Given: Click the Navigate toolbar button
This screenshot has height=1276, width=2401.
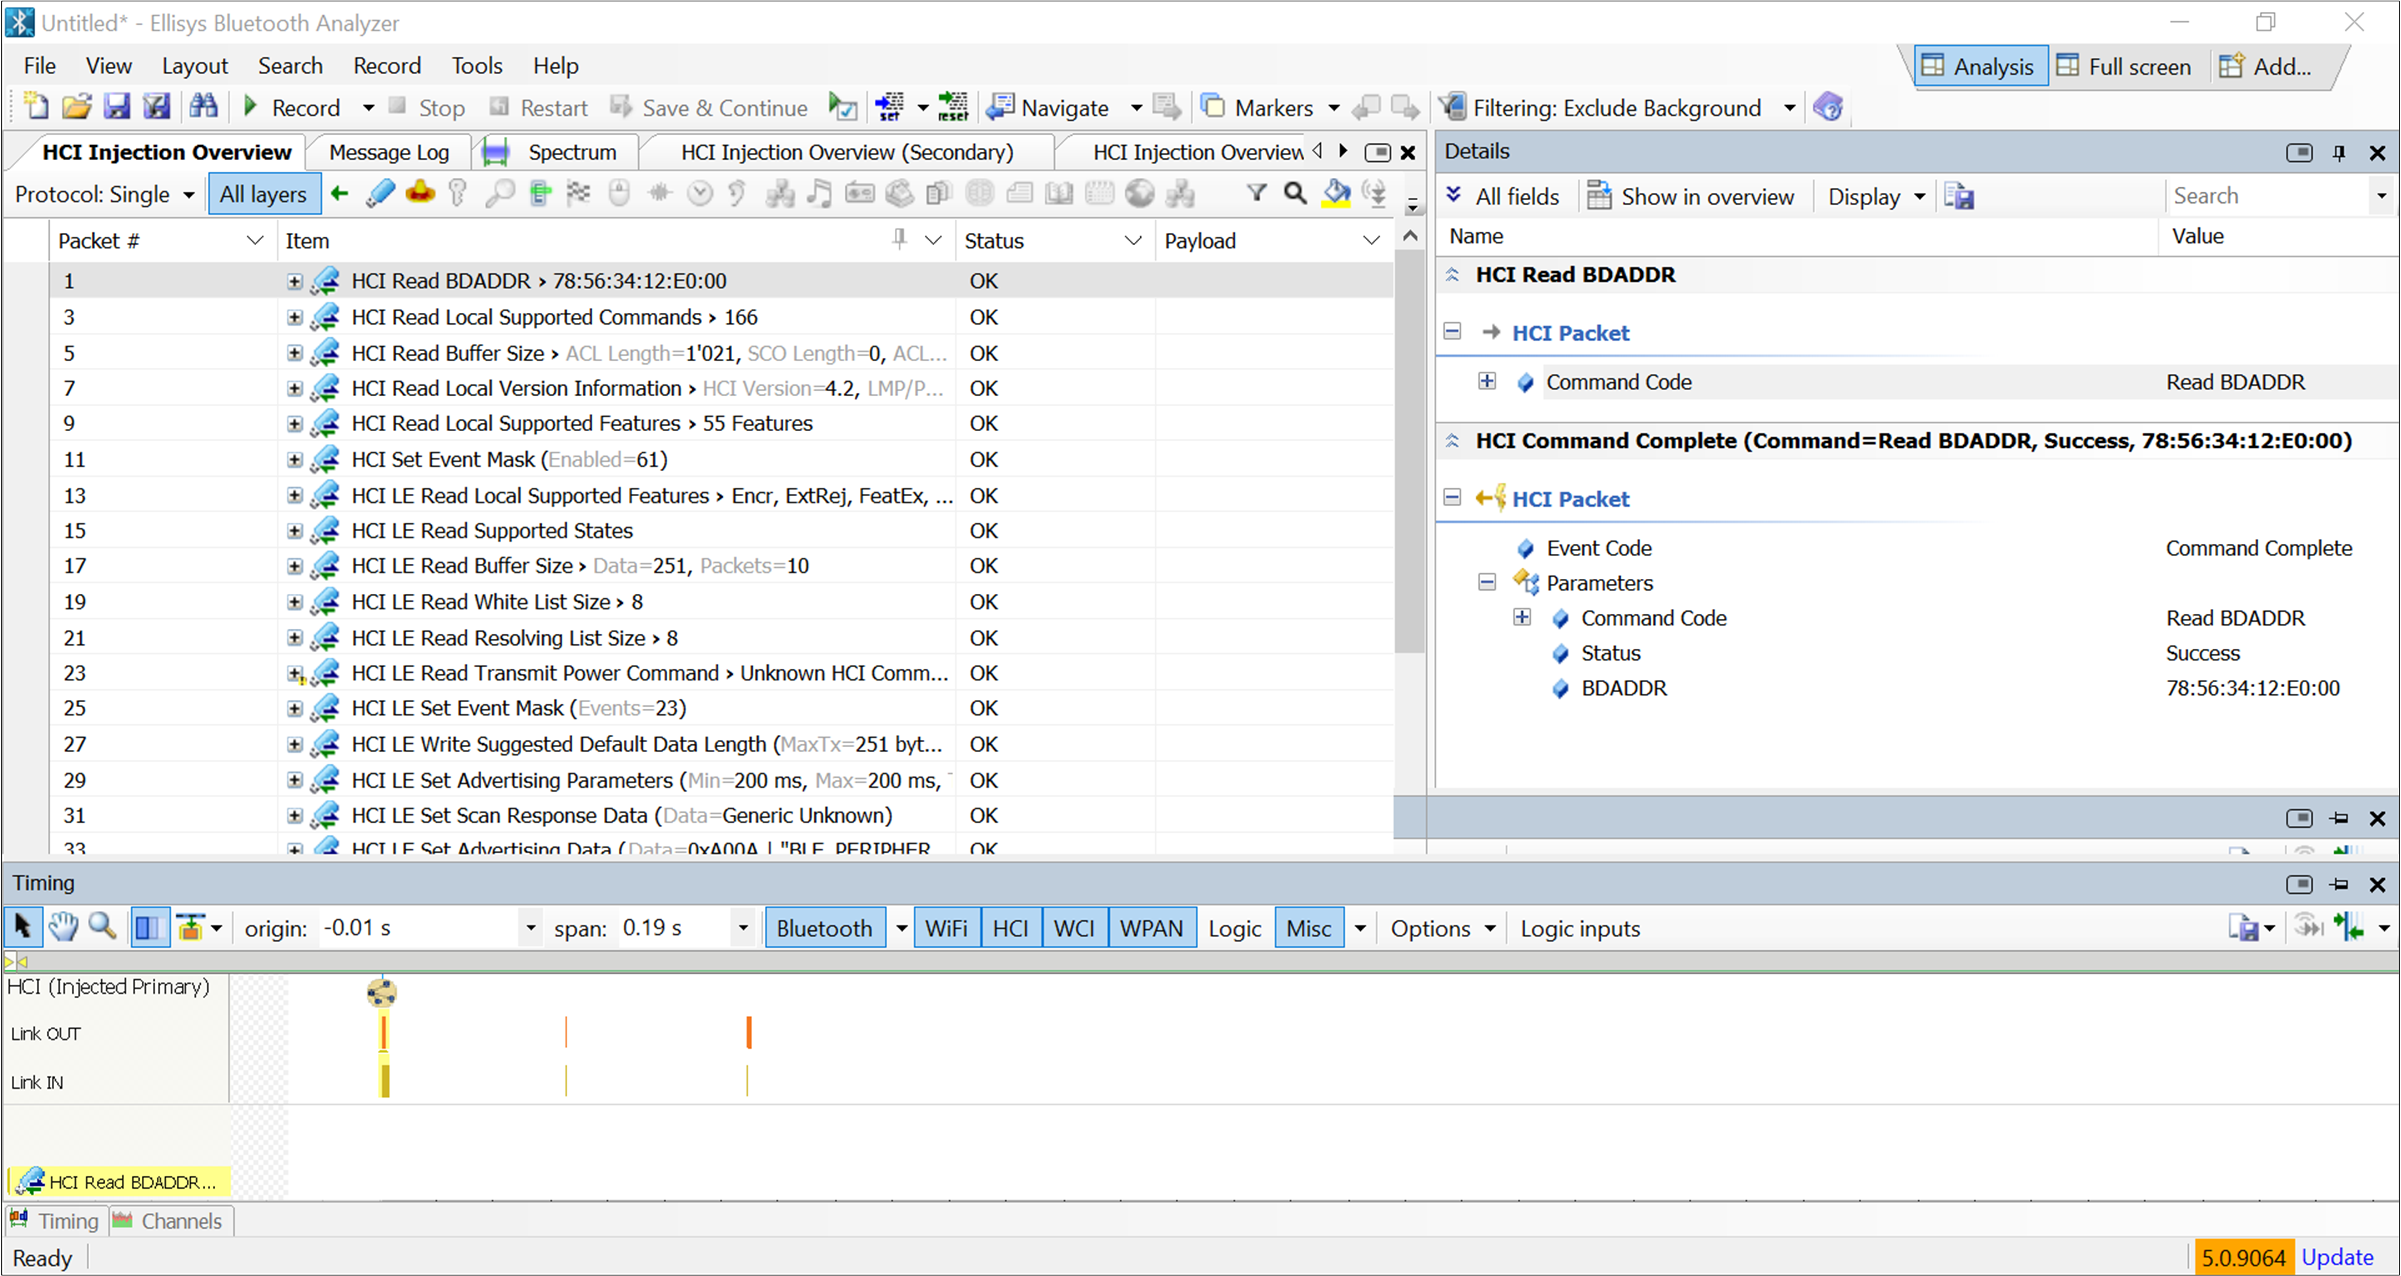Looking at the screenshot, I should [1048, 107].
